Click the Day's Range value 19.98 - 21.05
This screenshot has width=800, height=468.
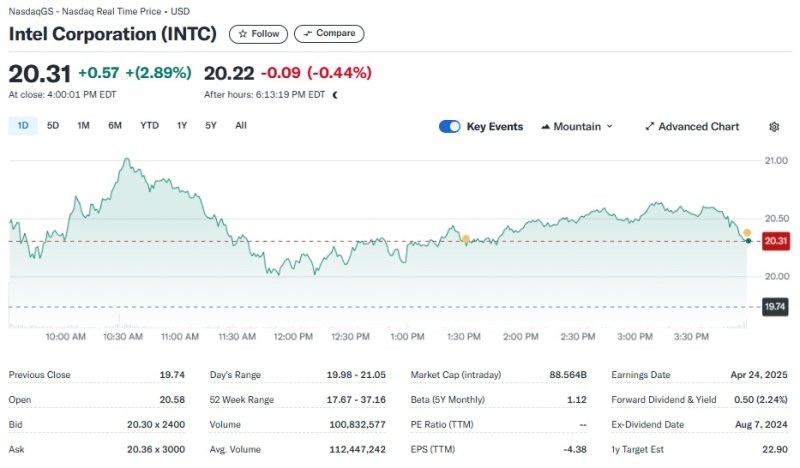click(x=356, y=375)
